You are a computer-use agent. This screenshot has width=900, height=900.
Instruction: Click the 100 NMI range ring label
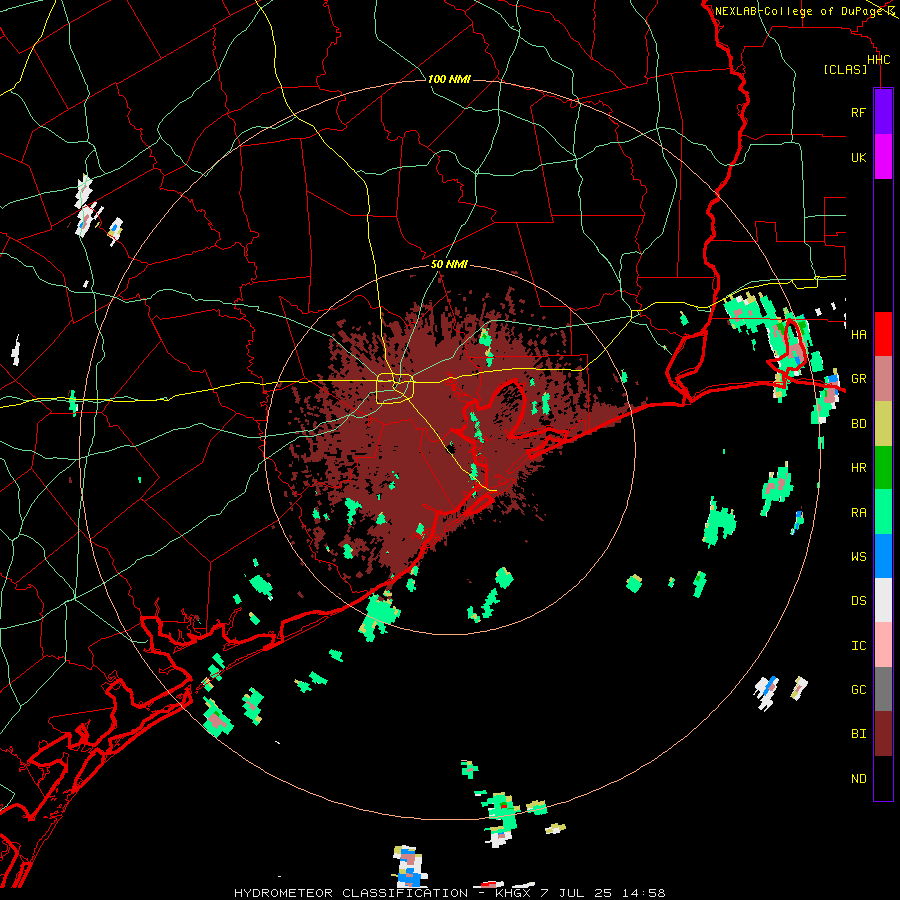pyautogui.click(x=449, y=79)
